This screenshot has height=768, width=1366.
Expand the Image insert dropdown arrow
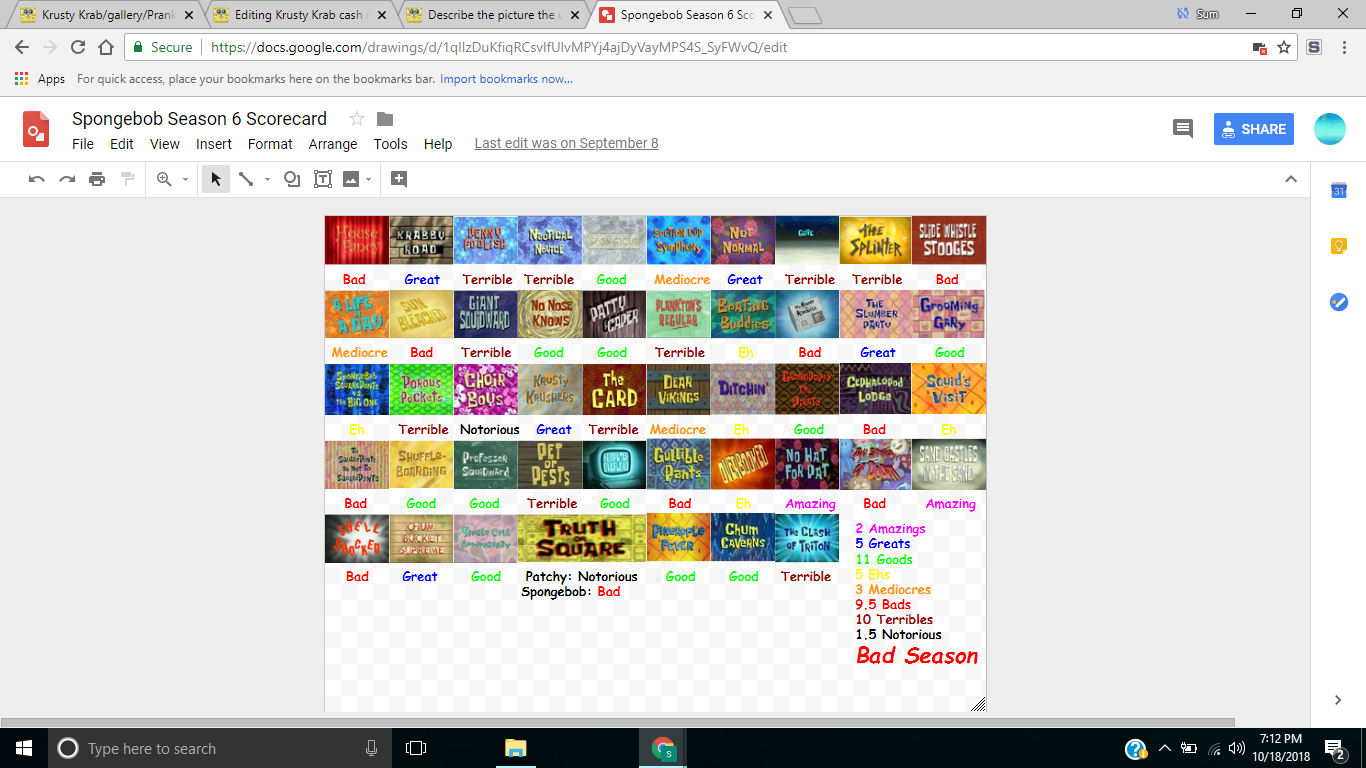tap(369, 180)
